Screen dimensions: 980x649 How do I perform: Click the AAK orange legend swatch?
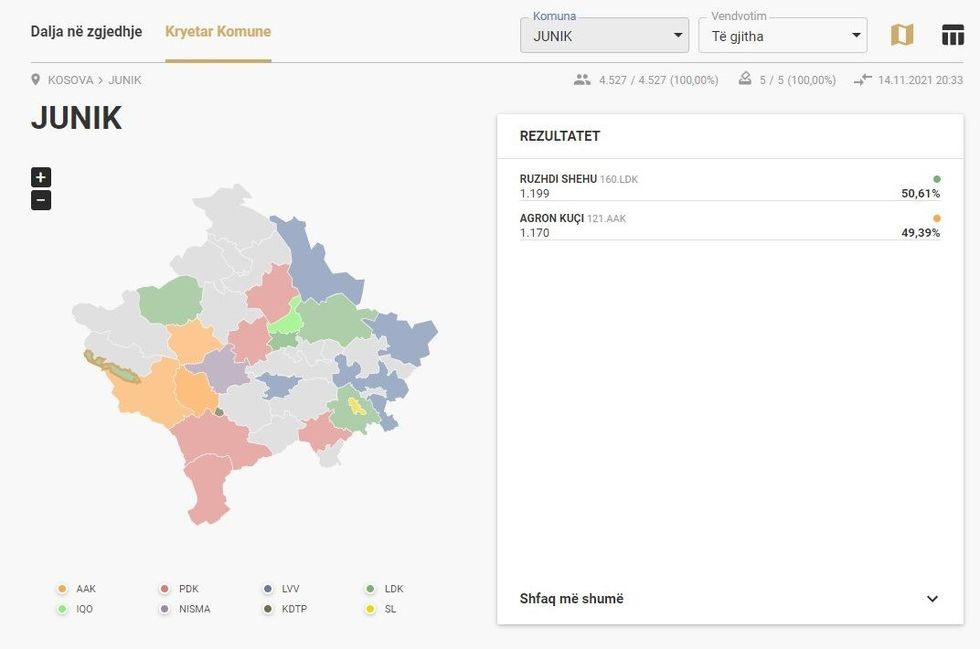pyautogui.click(x=62, y=589)
